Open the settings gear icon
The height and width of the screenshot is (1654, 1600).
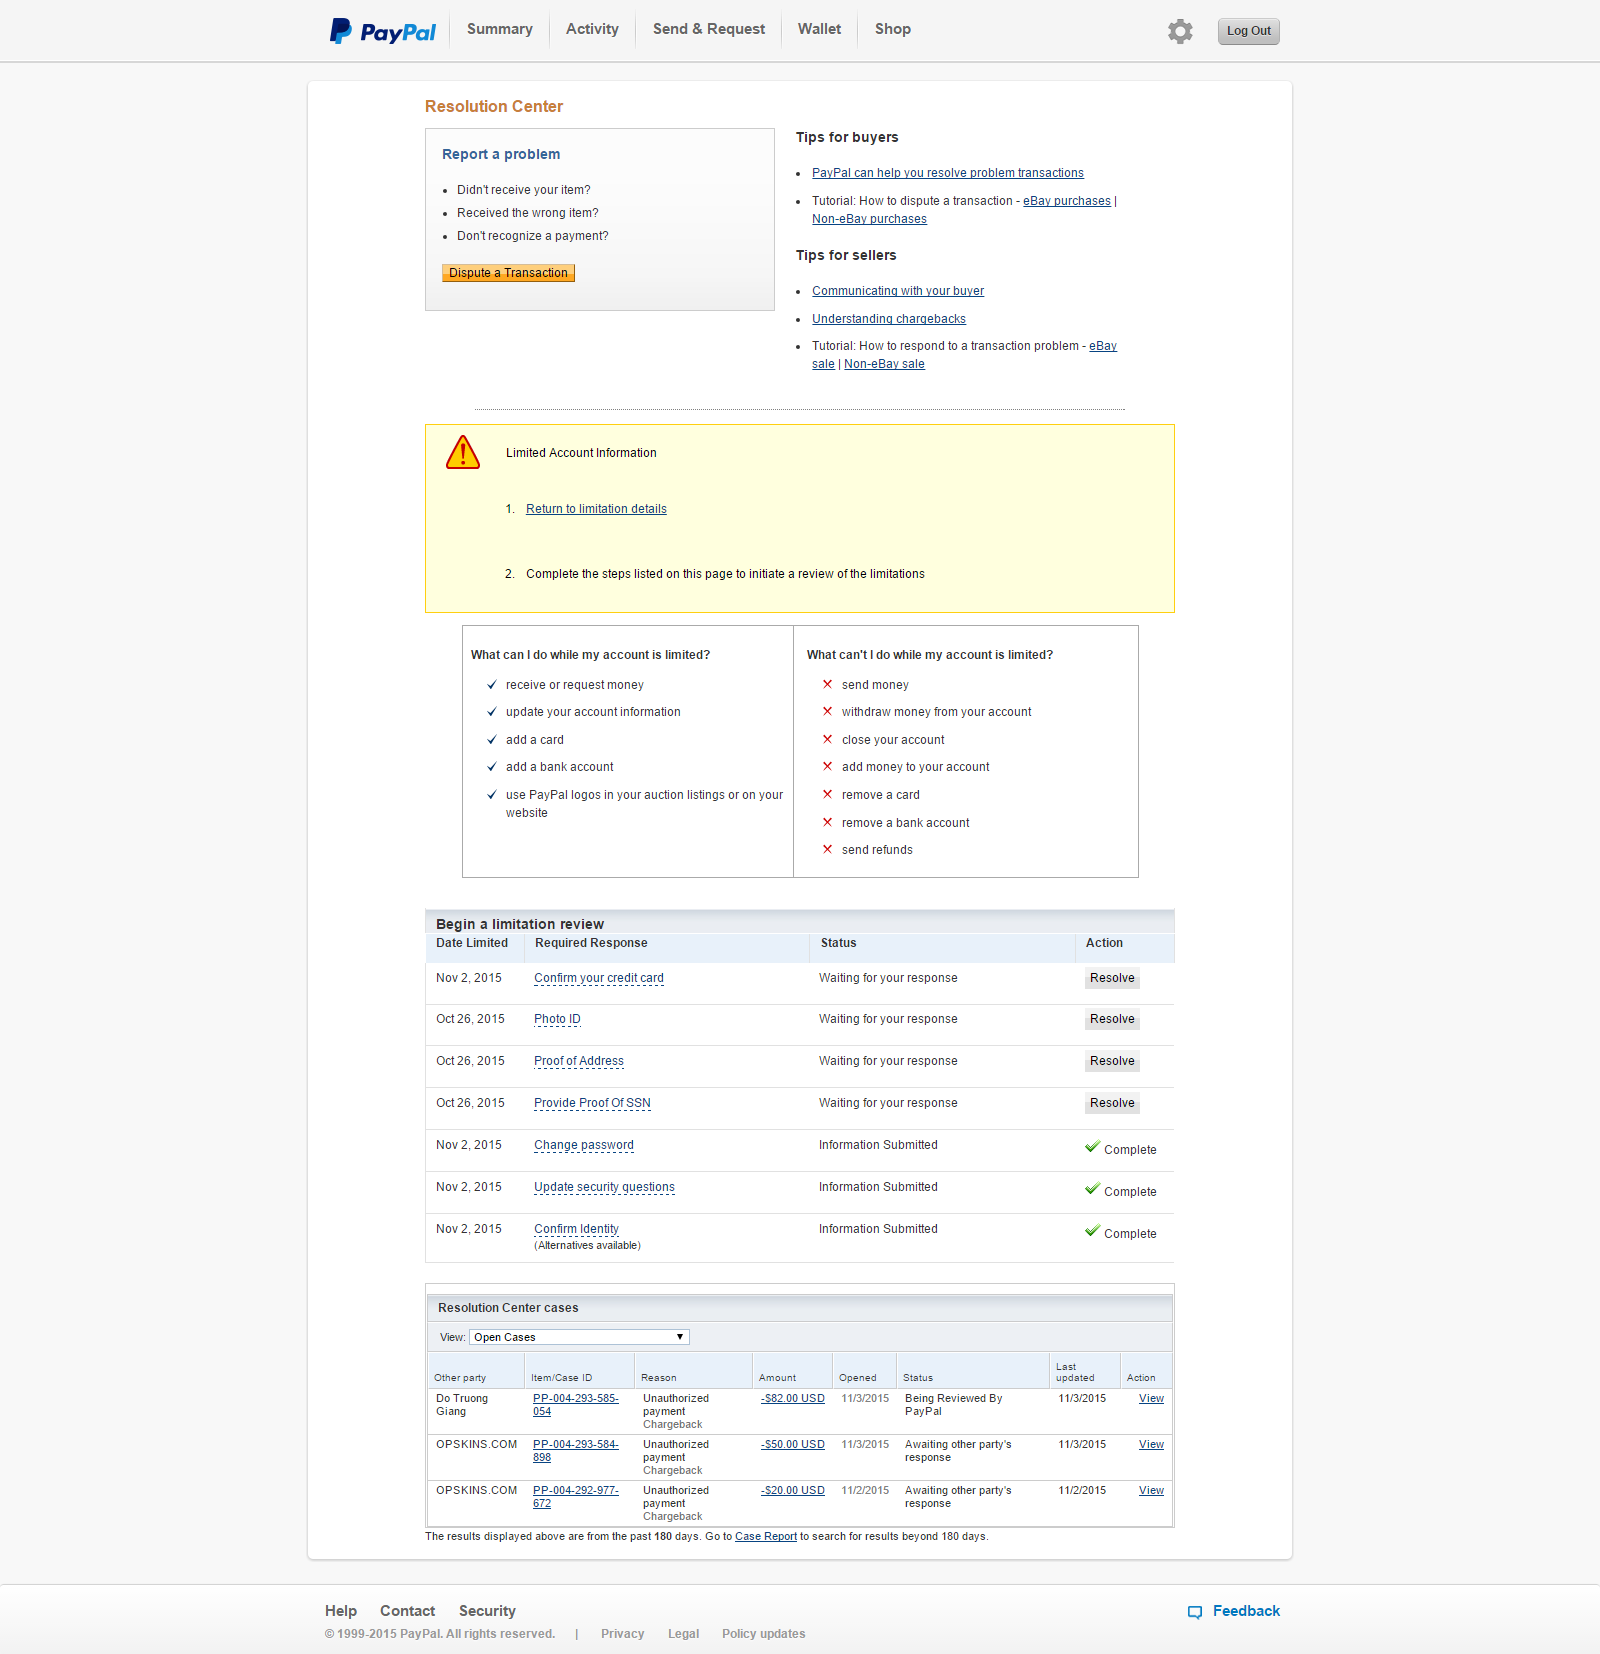1180,31
